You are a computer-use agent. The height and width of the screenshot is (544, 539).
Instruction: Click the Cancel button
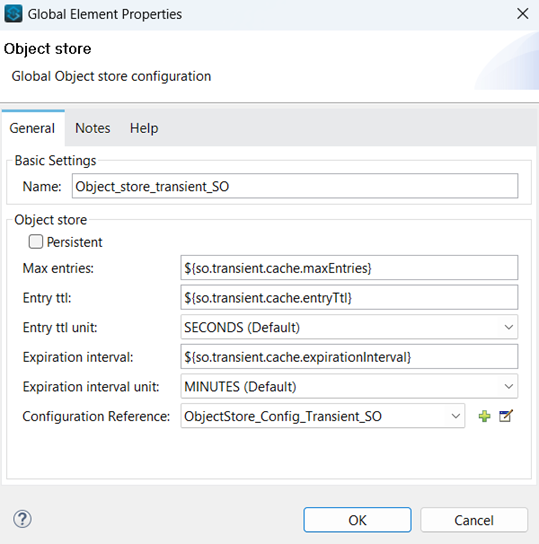474,520
